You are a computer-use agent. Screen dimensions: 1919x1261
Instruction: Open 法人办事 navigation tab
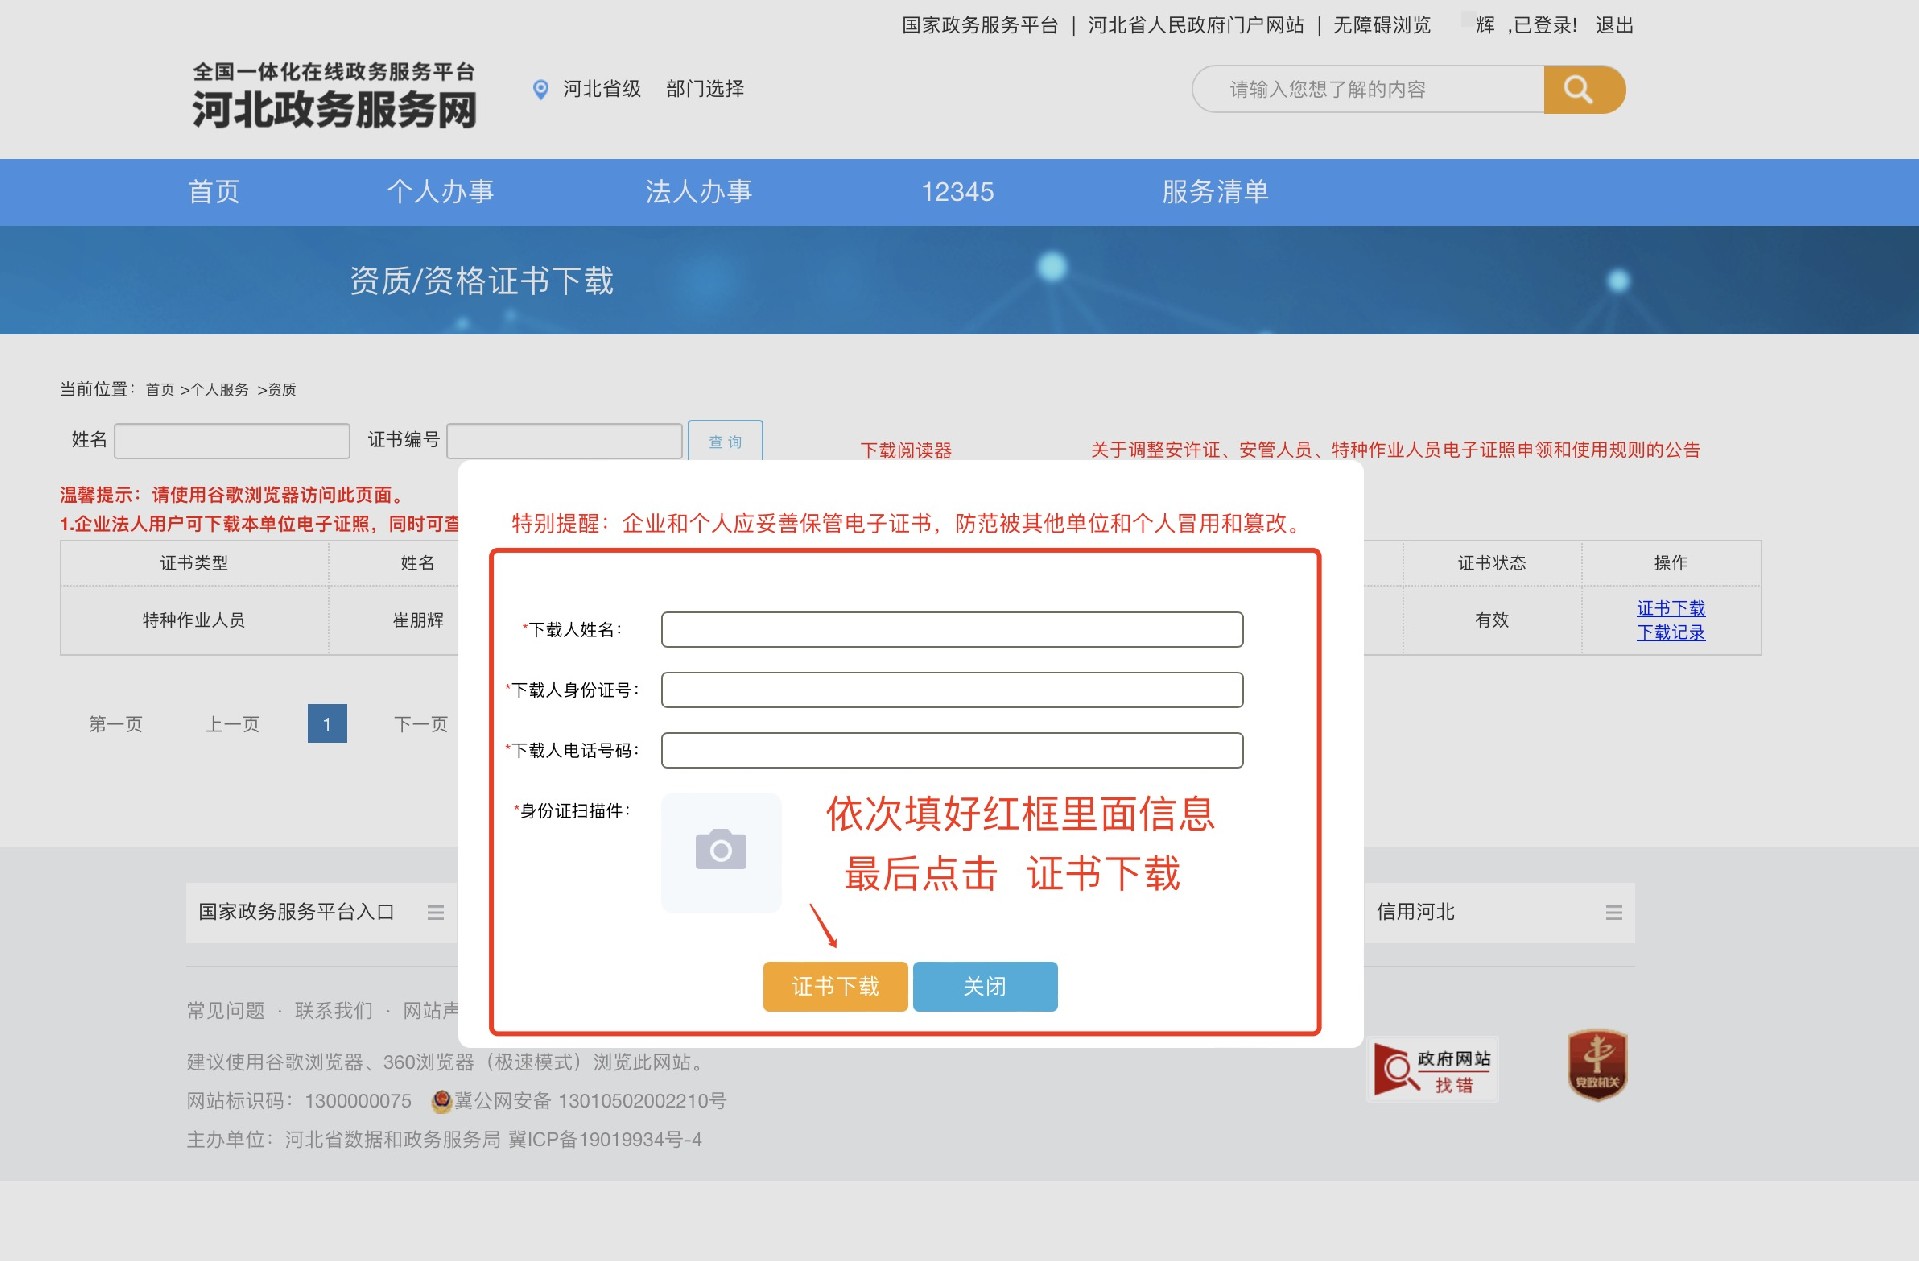(699, 191)
